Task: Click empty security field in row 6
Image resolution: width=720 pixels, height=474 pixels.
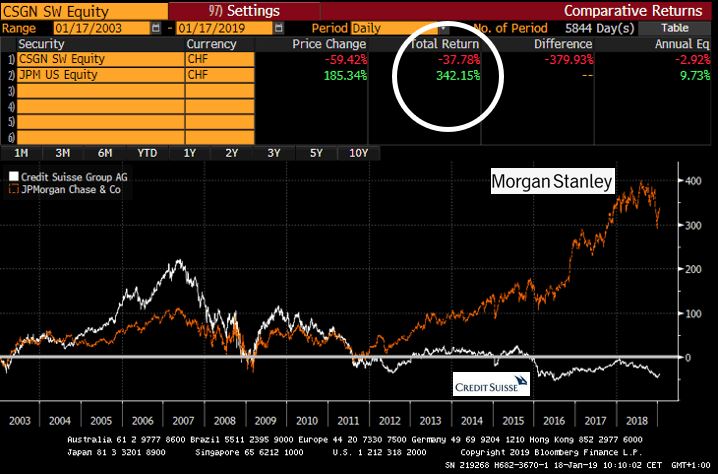Action: pyautogui.click(x=101, y=137)
